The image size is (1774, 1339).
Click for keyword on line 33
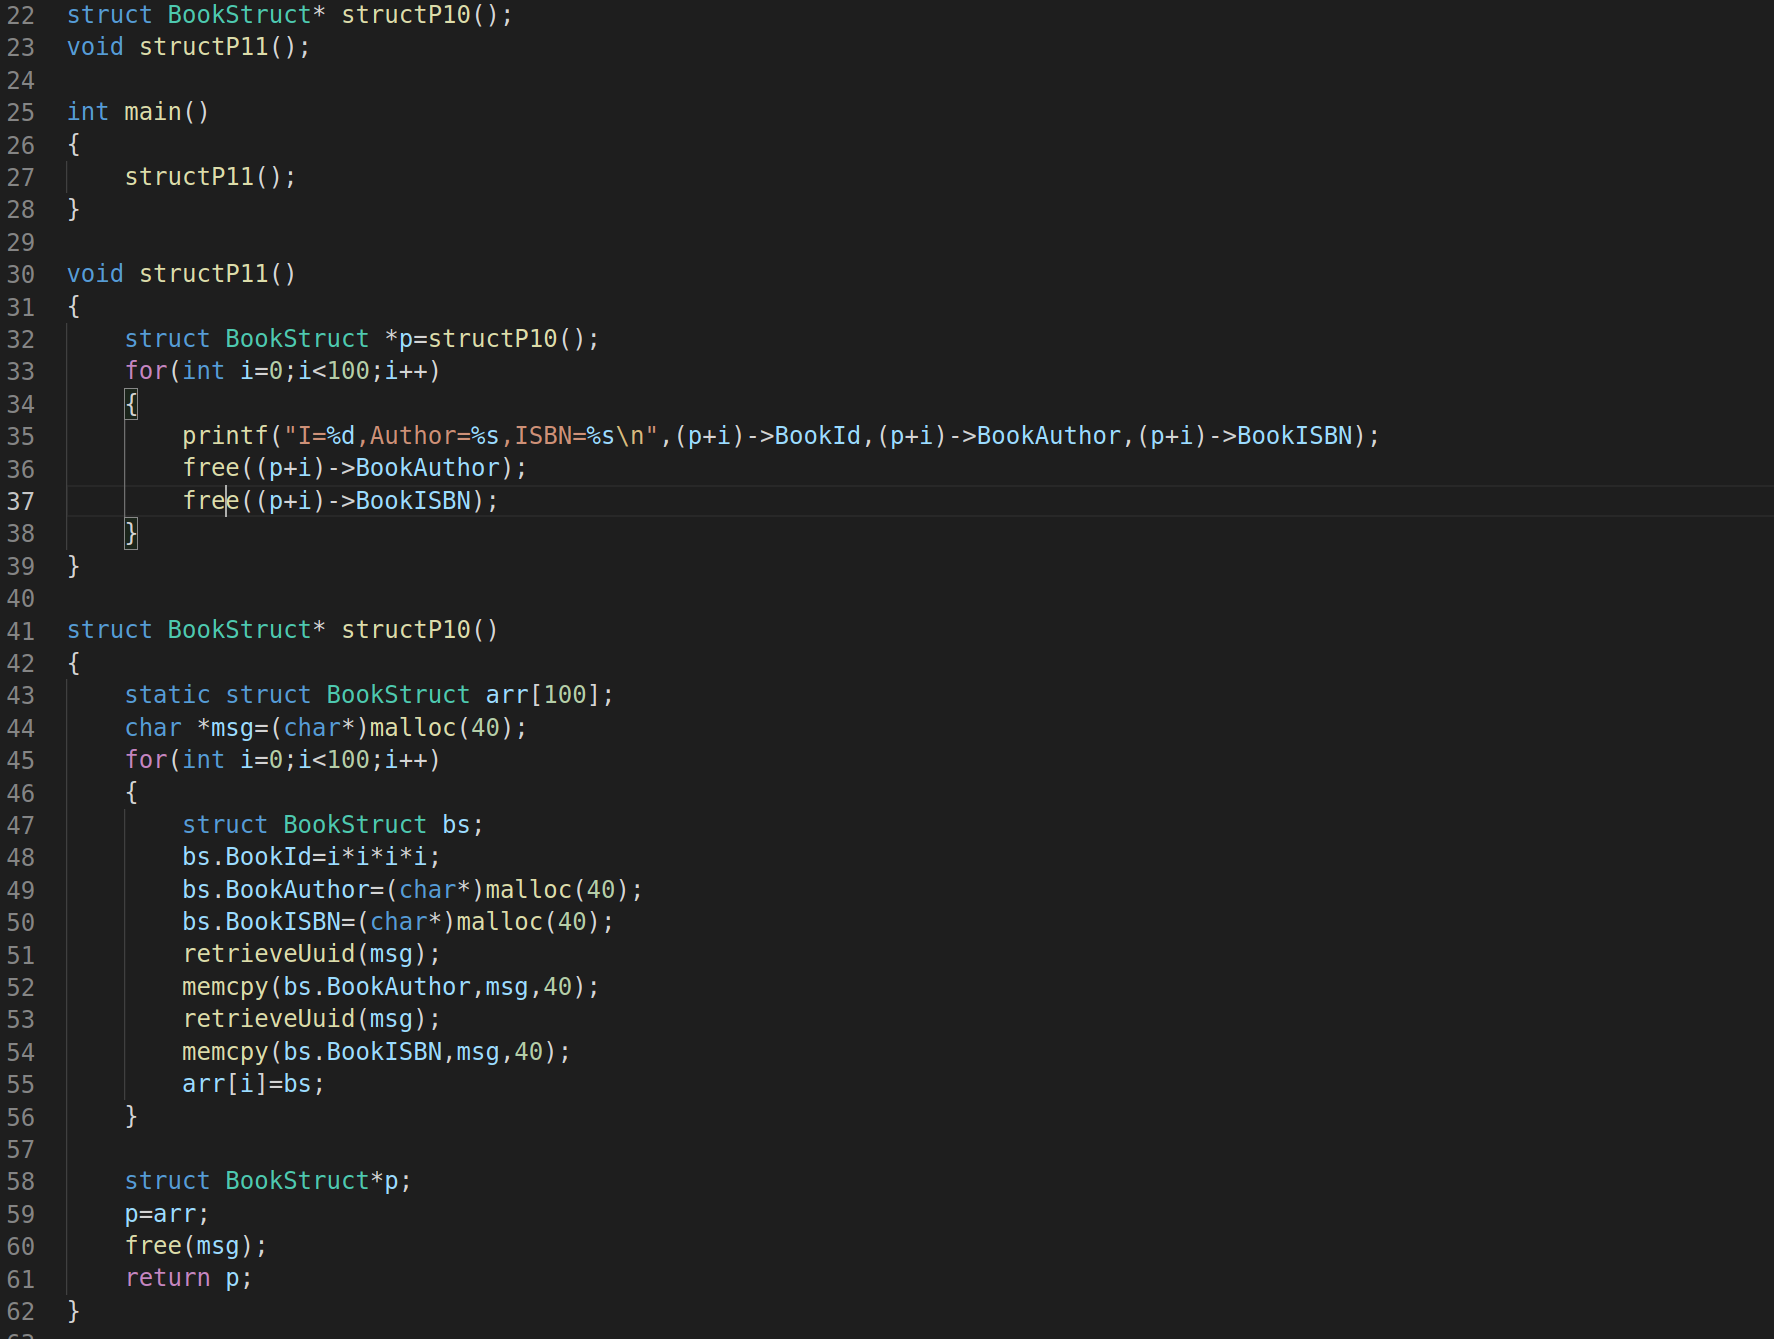146,371
